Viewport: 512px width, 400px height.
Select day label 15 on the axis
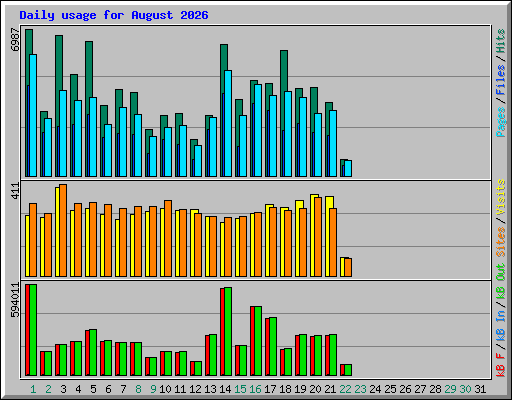pyautogui.click(x=240, y=389)
